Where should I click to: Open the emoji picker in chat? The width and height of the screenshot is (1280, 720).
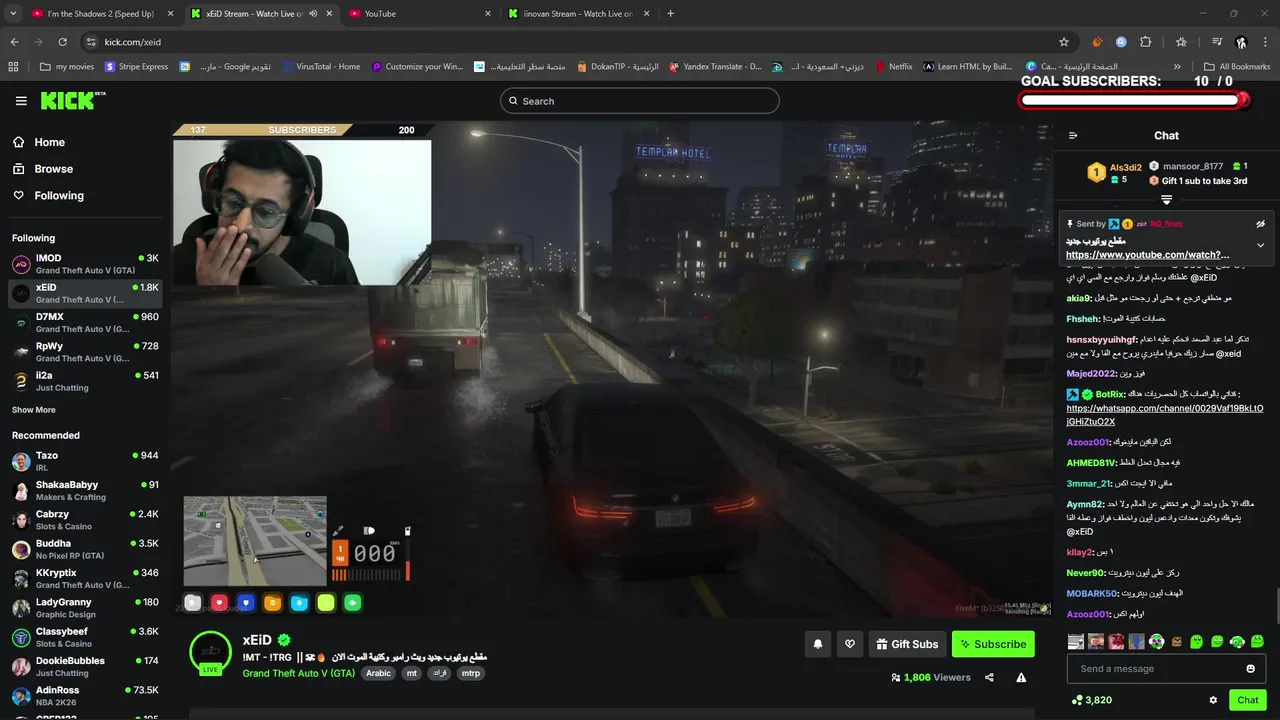1250,669
